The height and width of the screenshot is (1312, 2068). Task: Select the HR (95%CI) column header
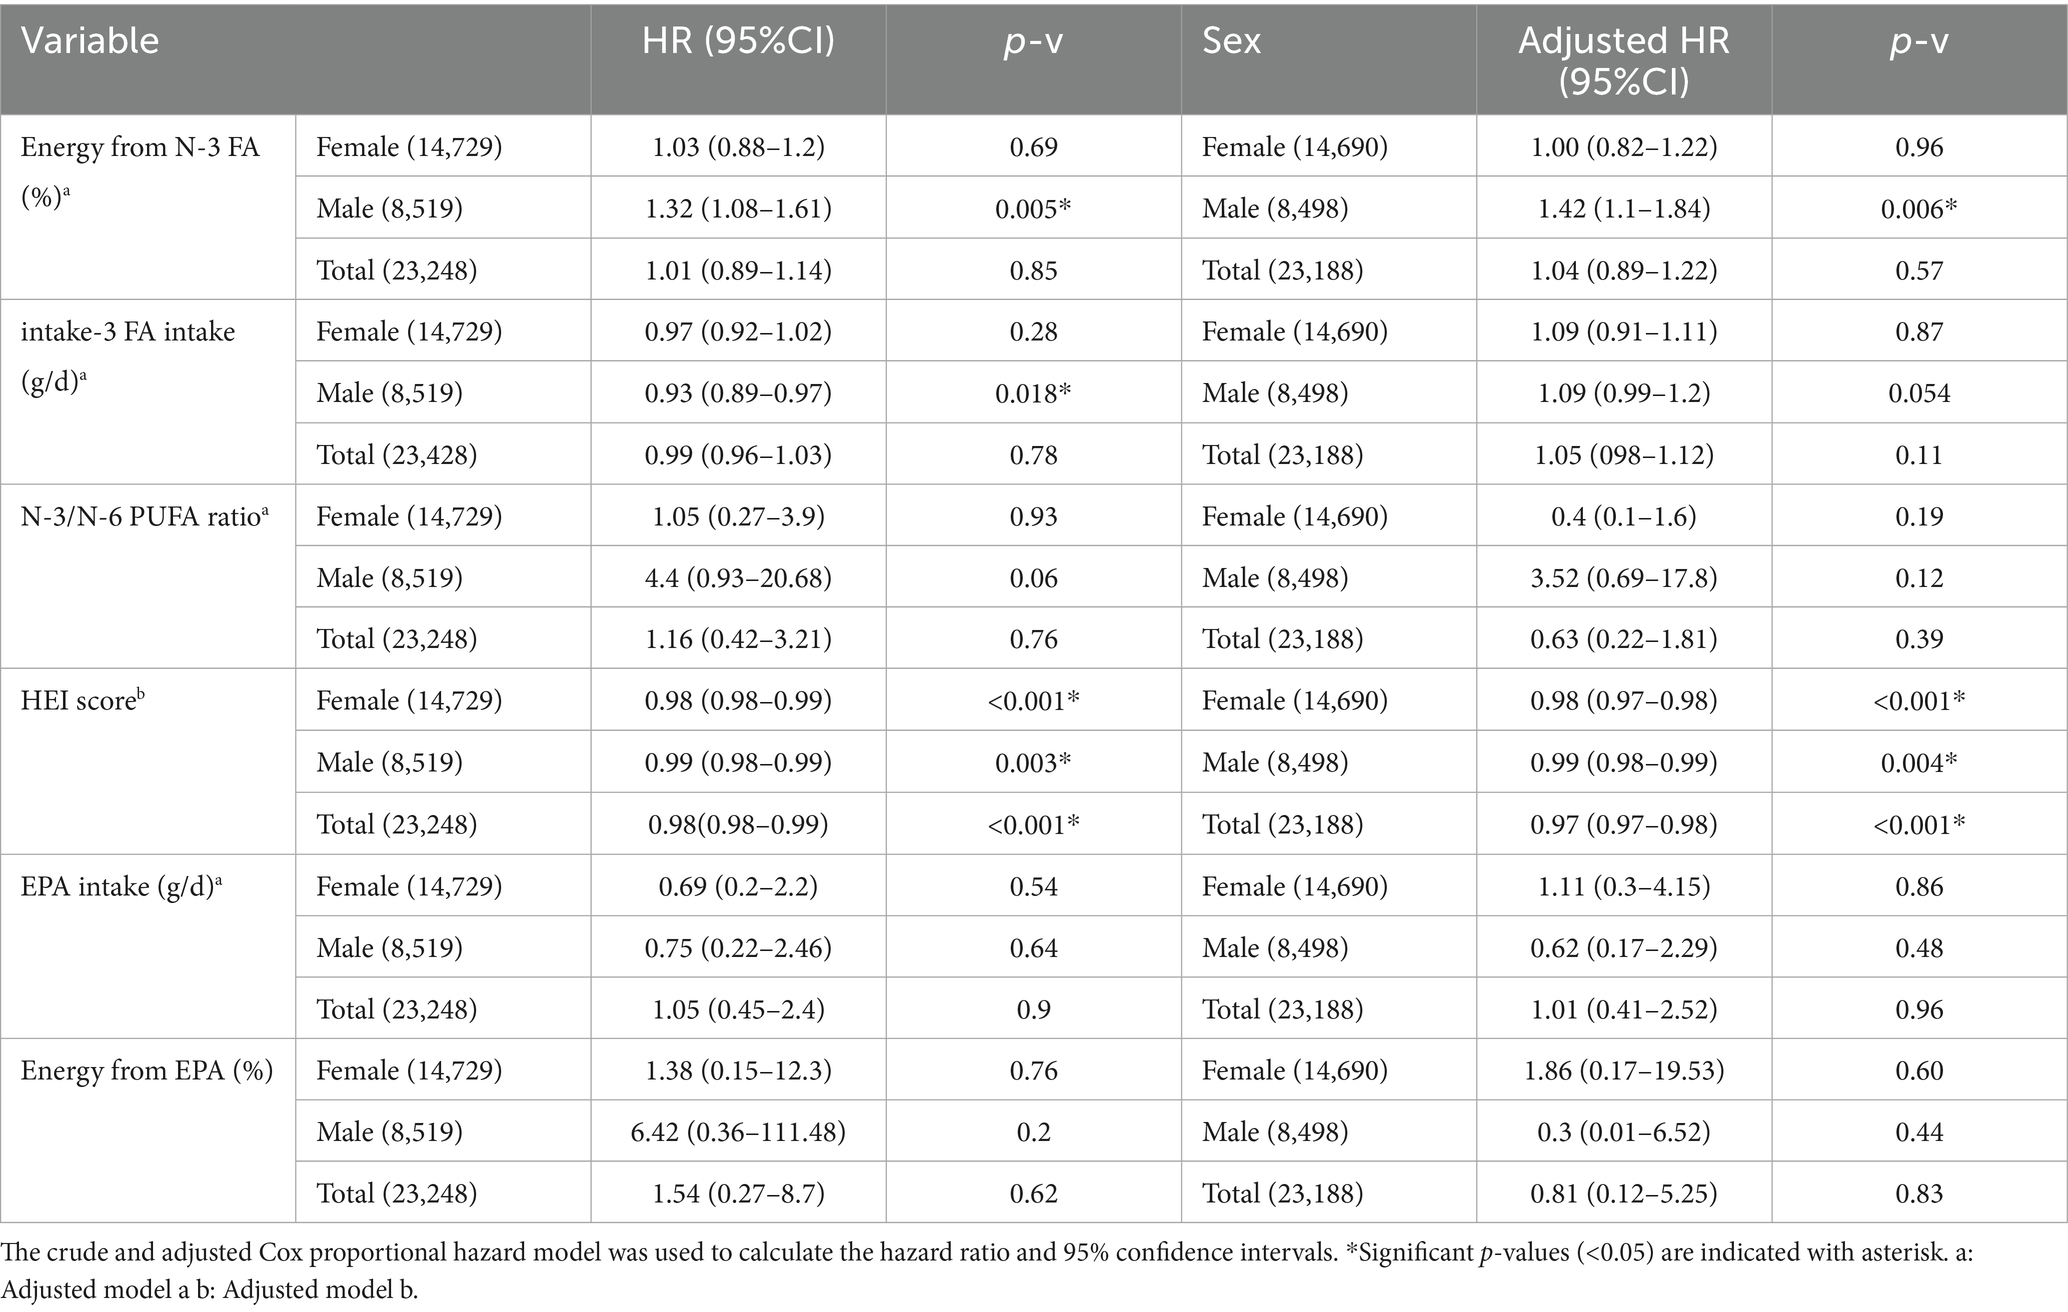point(738,41)
